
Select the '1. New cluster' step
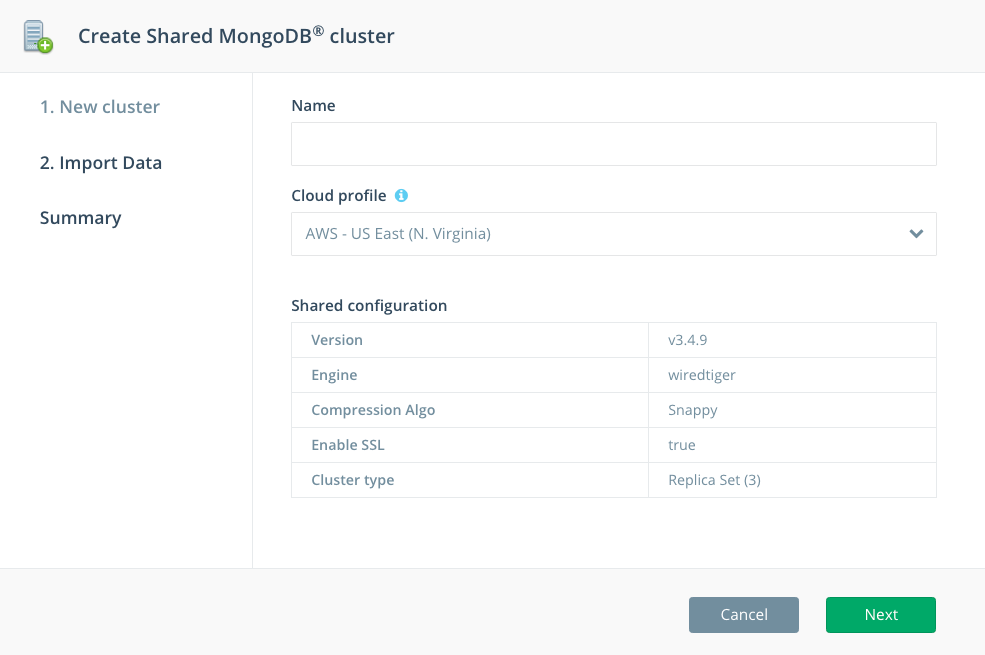coord(100,107)
